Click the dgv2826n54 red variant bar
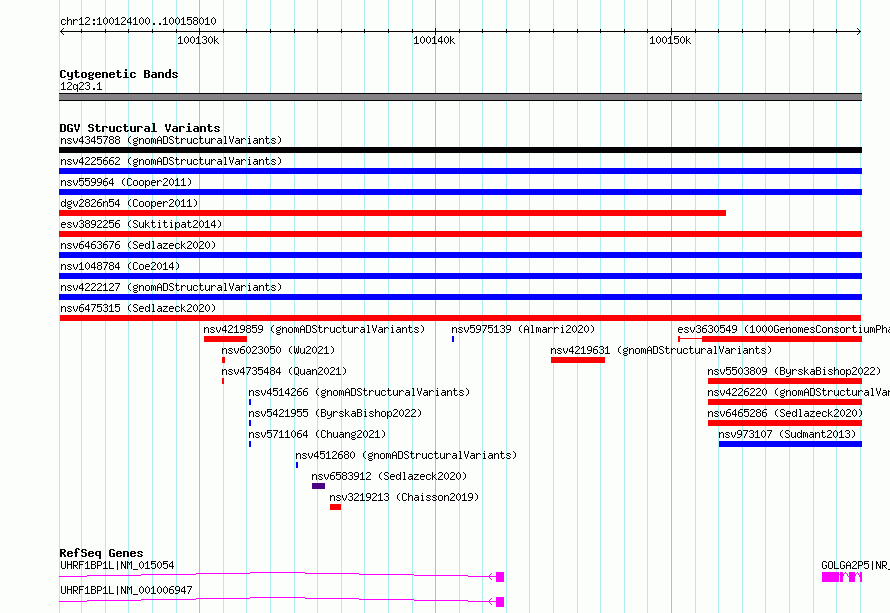The width and height of the screenshot is (890, 613). (392, 213)
